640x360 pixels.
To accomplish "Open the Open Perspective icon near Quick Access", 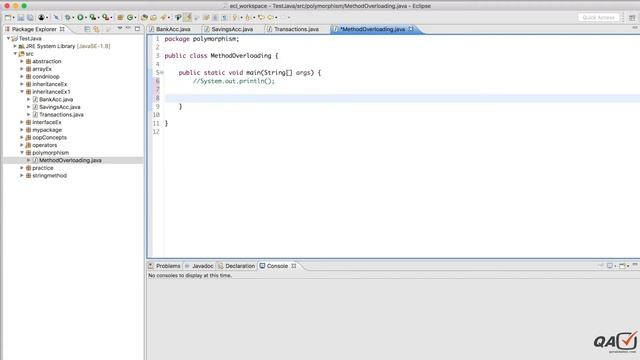I will [632, 18].
